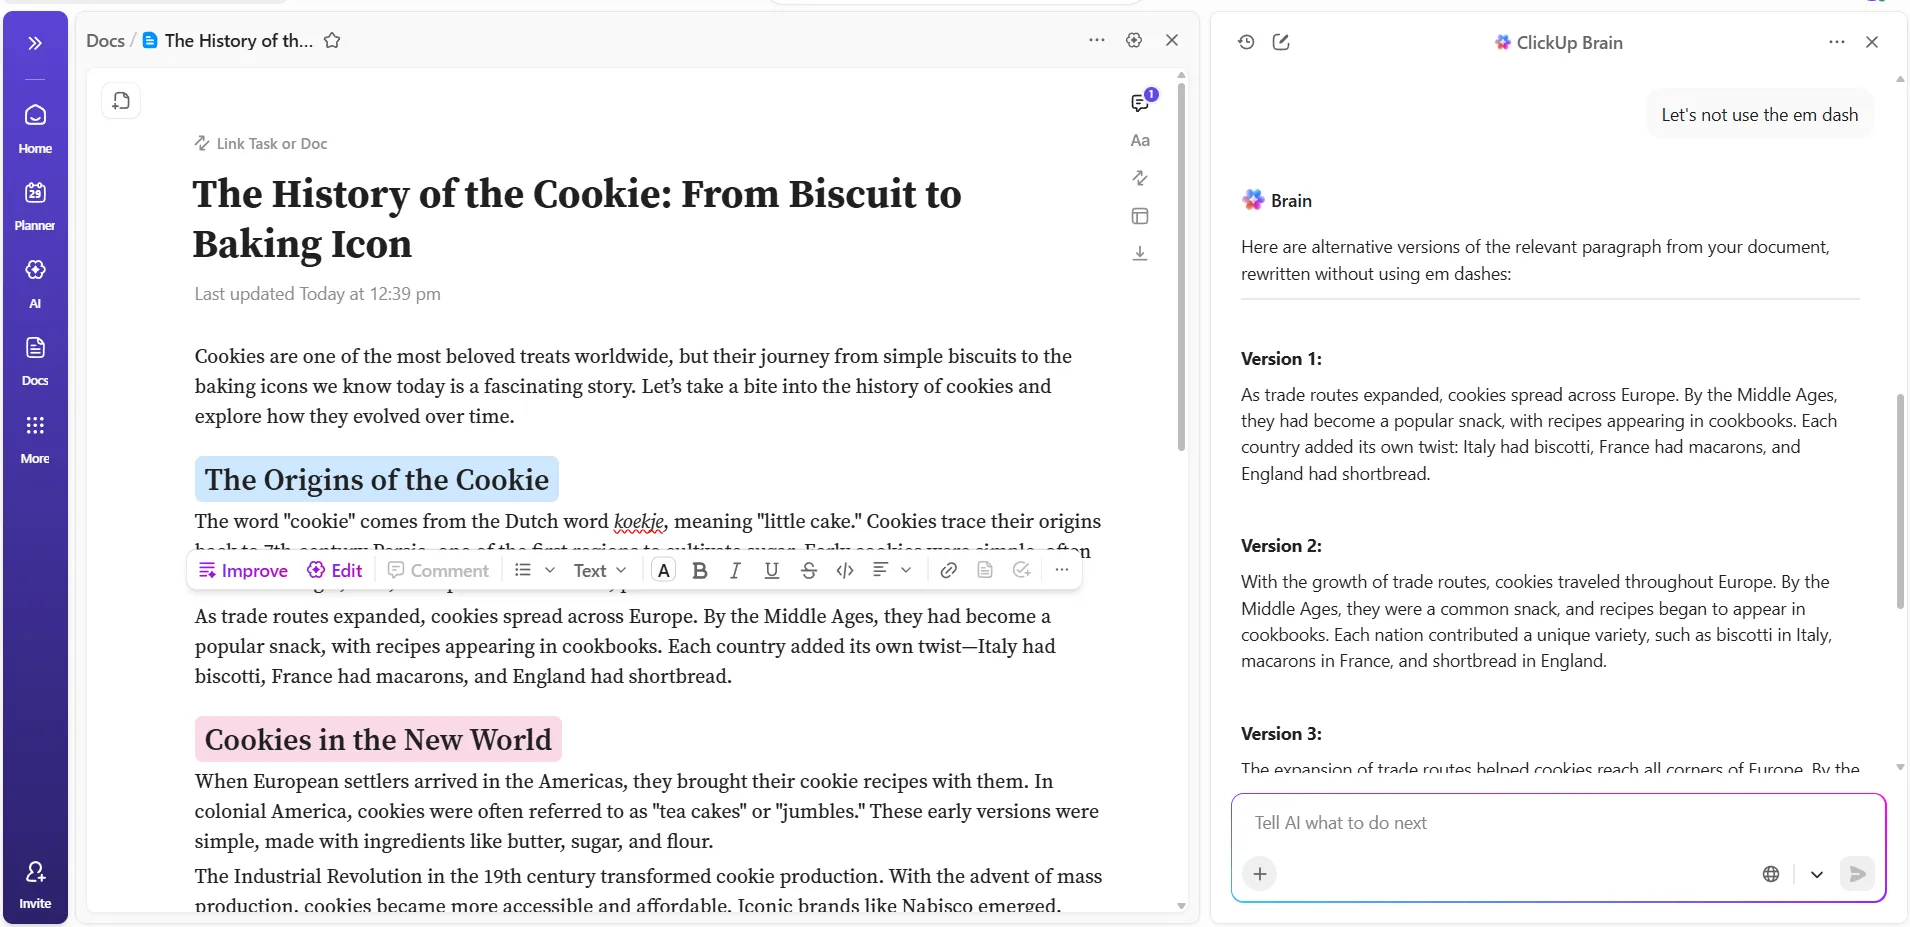
Task: Start a new Brain chat
Action: pos(1281,42)
